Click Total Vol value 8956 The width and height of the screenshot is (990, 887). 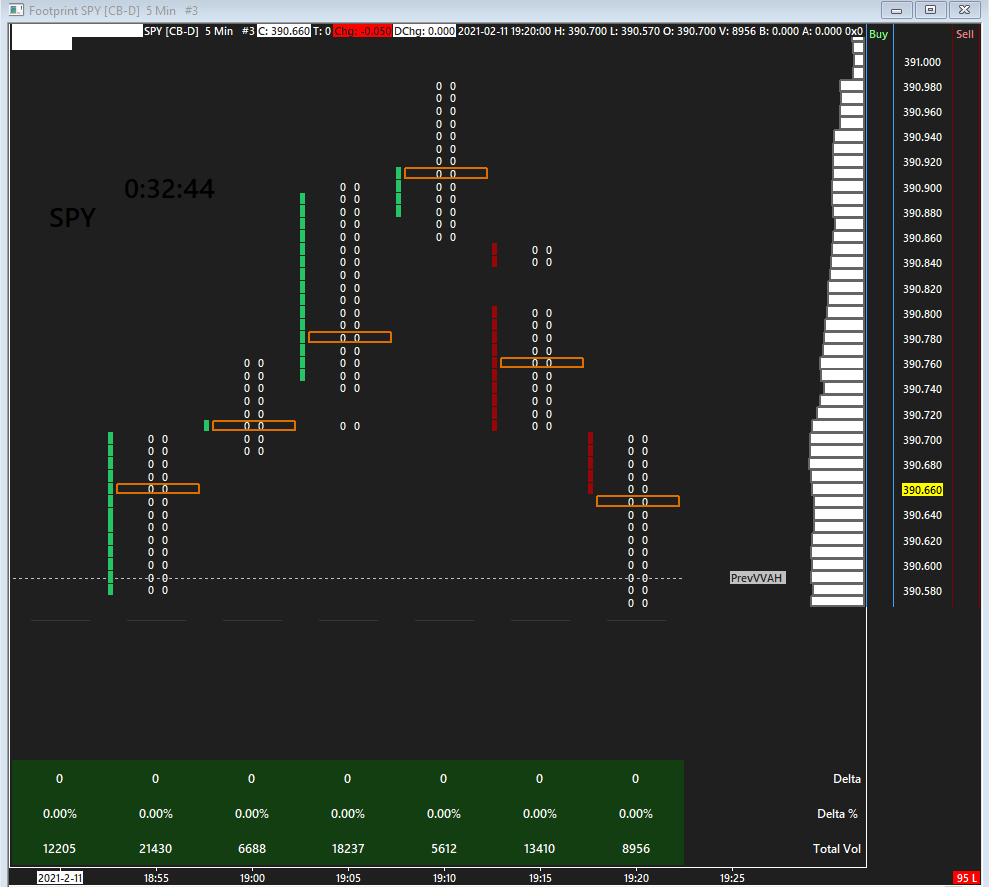tap(636, 848)
